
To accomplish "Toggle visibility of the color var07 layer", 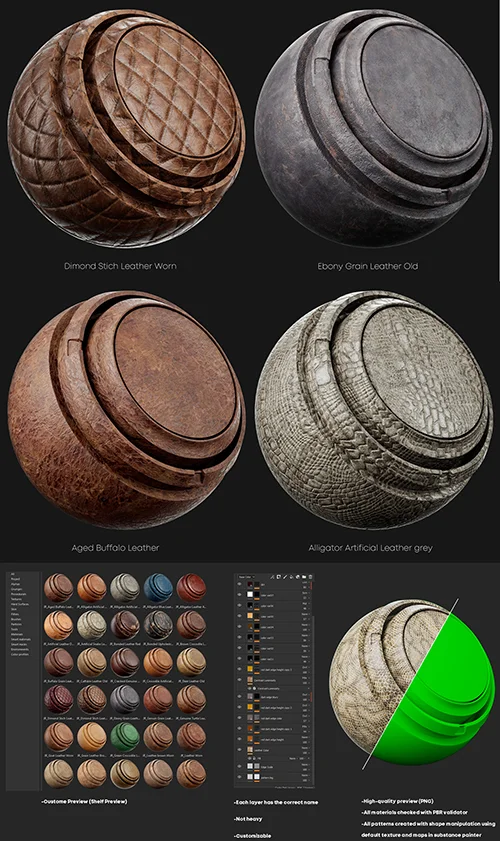I will pos(239,594).
